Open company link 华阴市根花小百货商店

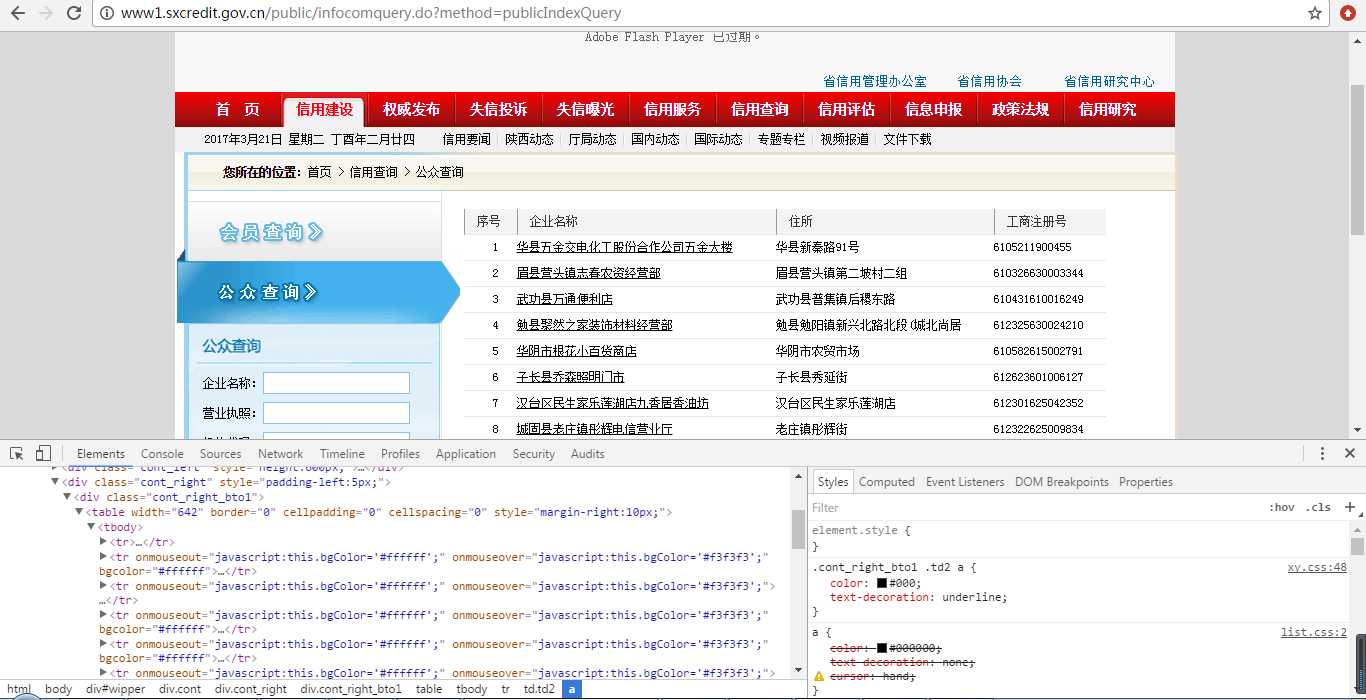576,351
